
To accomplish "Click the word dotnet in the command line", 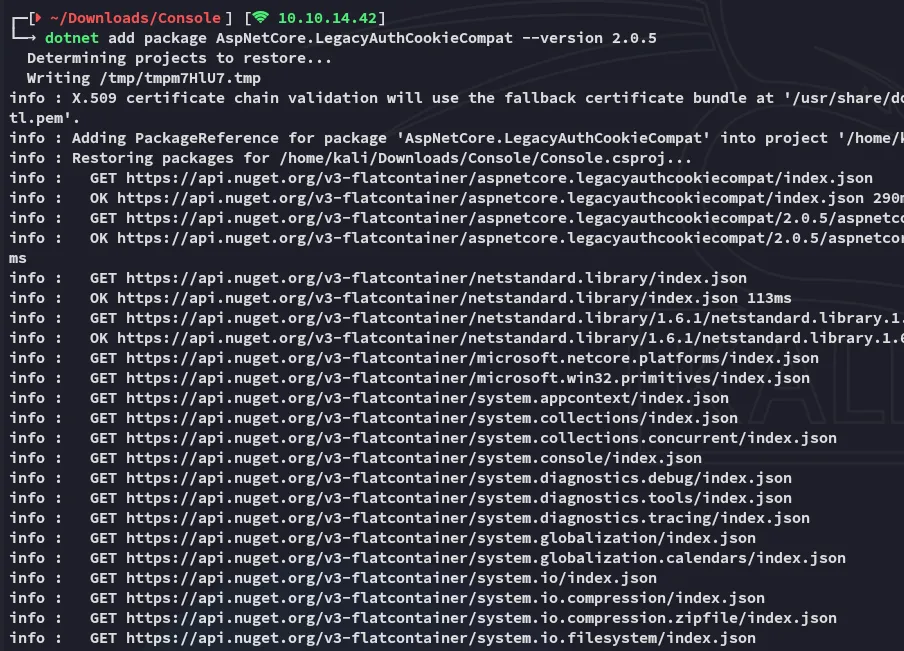I will click(x=72, y=38).
